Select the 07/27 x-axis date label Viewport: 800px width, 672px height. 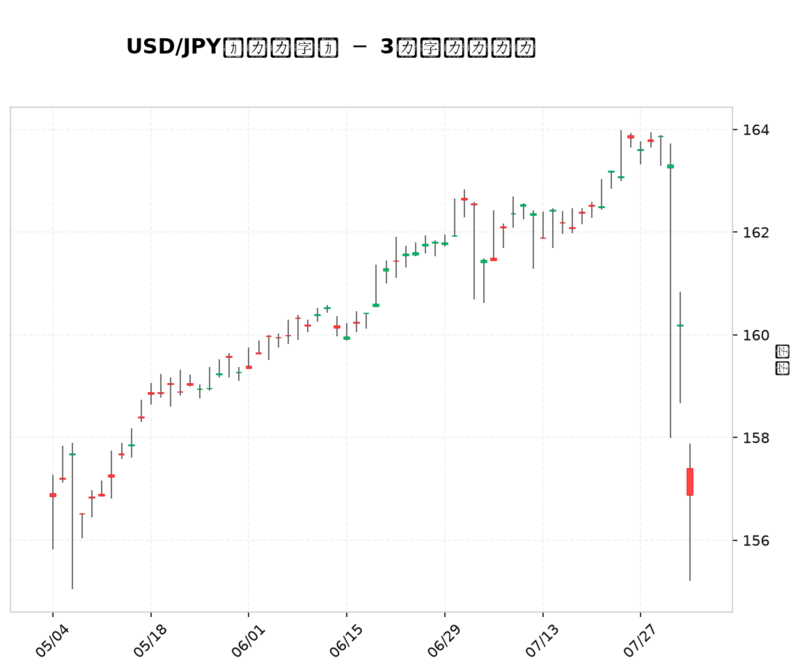640,641
